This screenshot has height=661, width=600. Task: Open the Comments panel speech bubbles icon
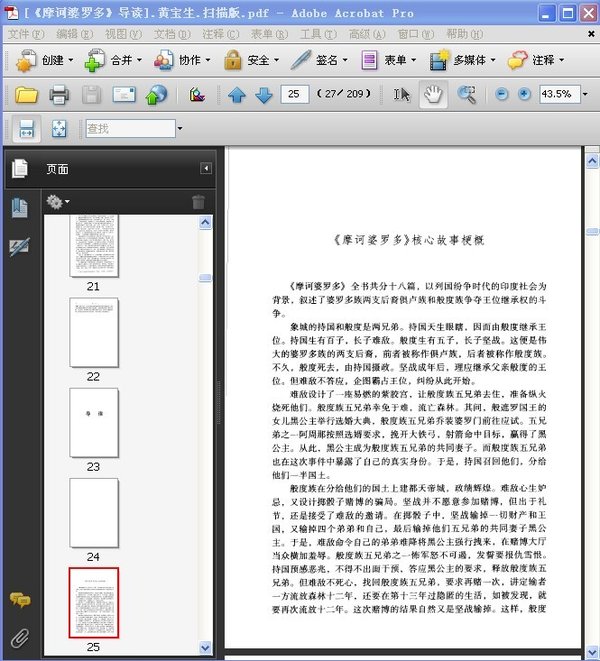[20, 599]
